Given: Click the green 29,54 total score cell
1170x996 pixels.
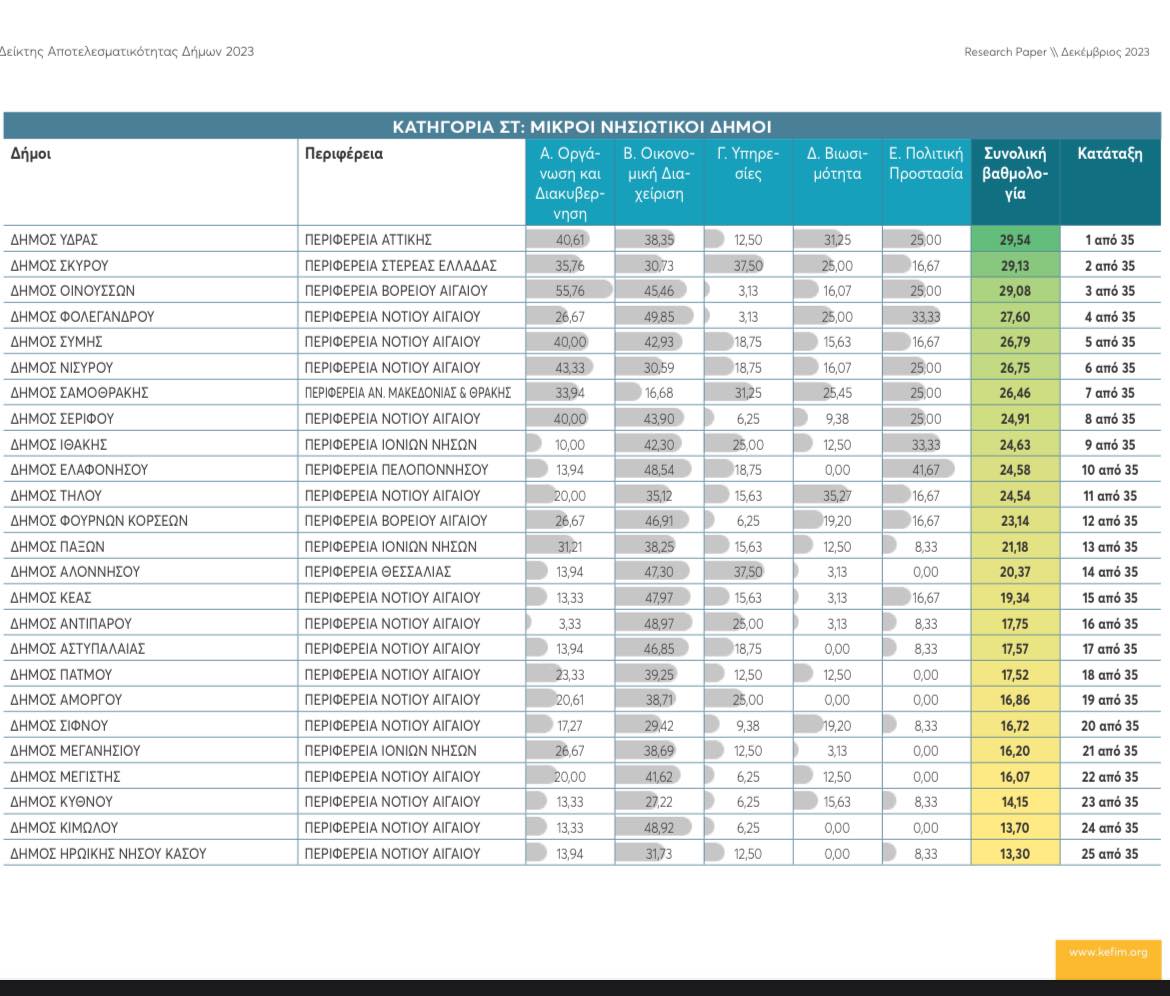Looking at the screenshot, I should click(1014, 240).
